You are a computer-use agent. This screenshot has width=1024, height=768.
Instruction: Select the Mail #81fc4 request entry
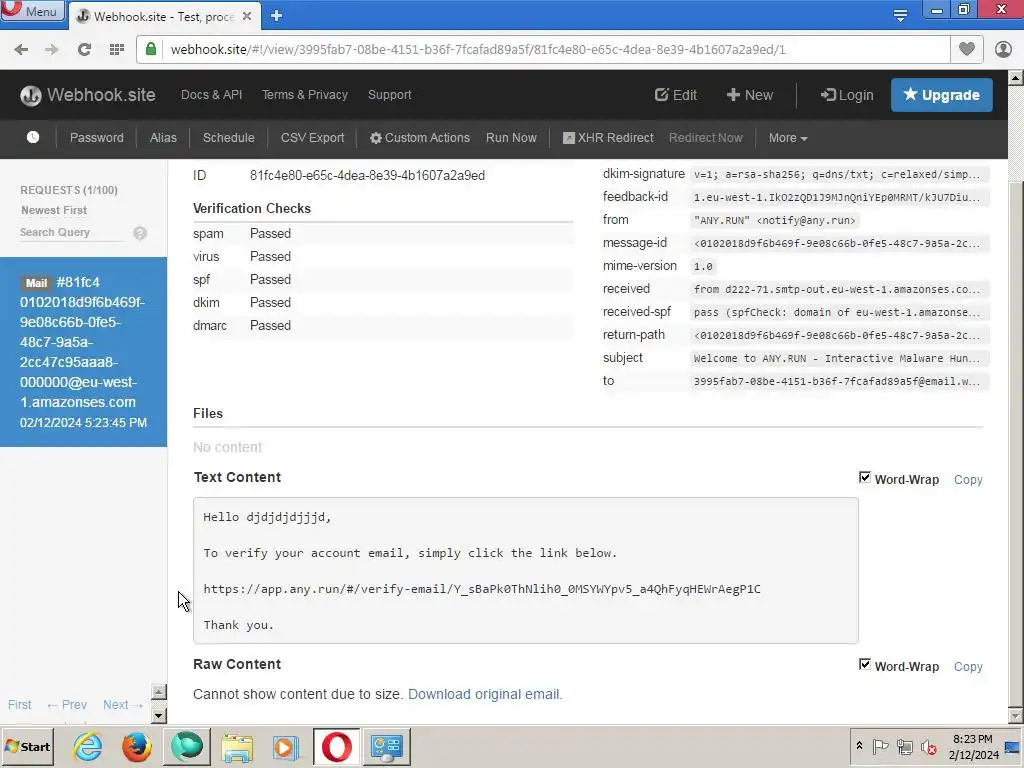click(x=84, y=352)
